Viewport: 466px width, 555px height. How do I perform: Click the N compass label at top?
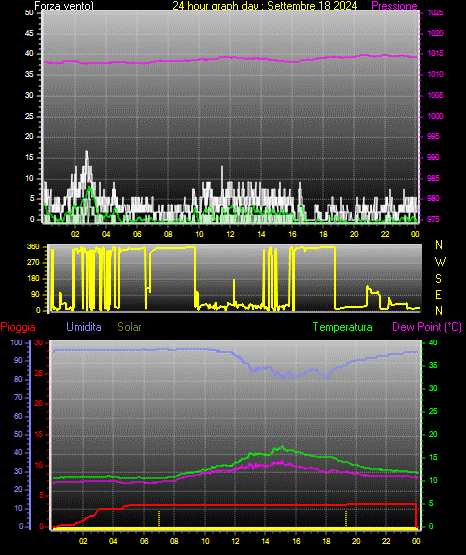pos(439,245)
